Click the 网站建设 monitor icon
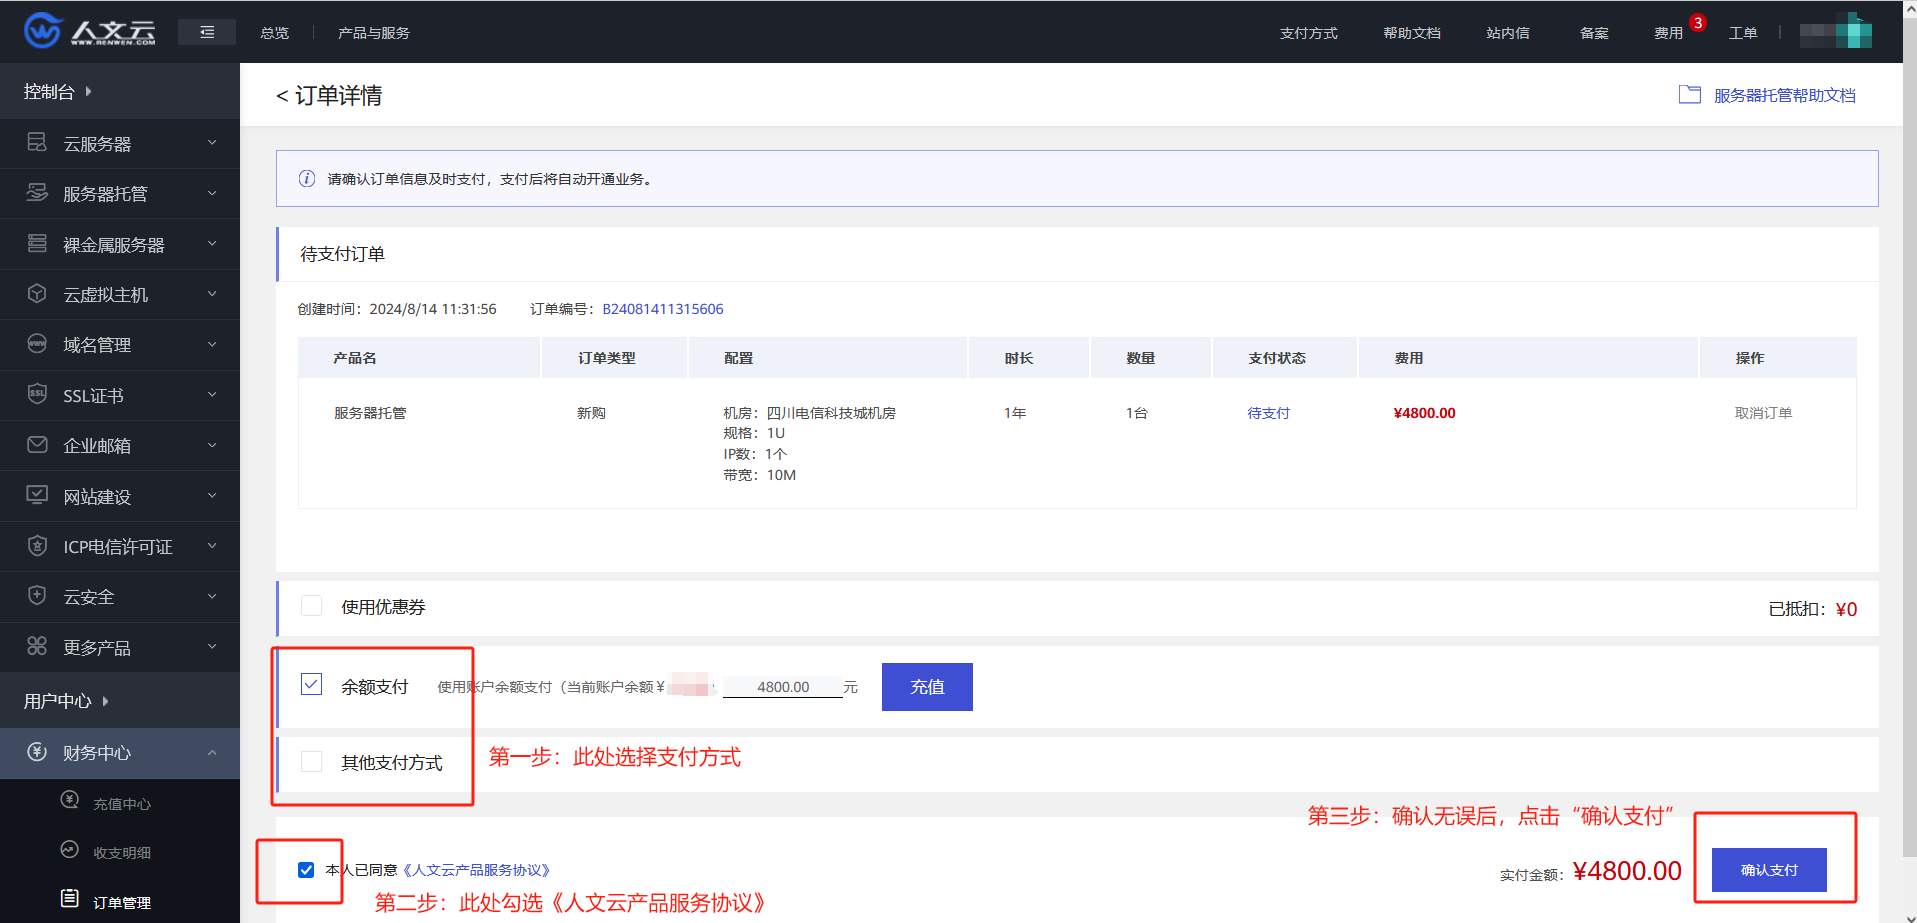The image size is (1917, 923). tap(37, 495)
